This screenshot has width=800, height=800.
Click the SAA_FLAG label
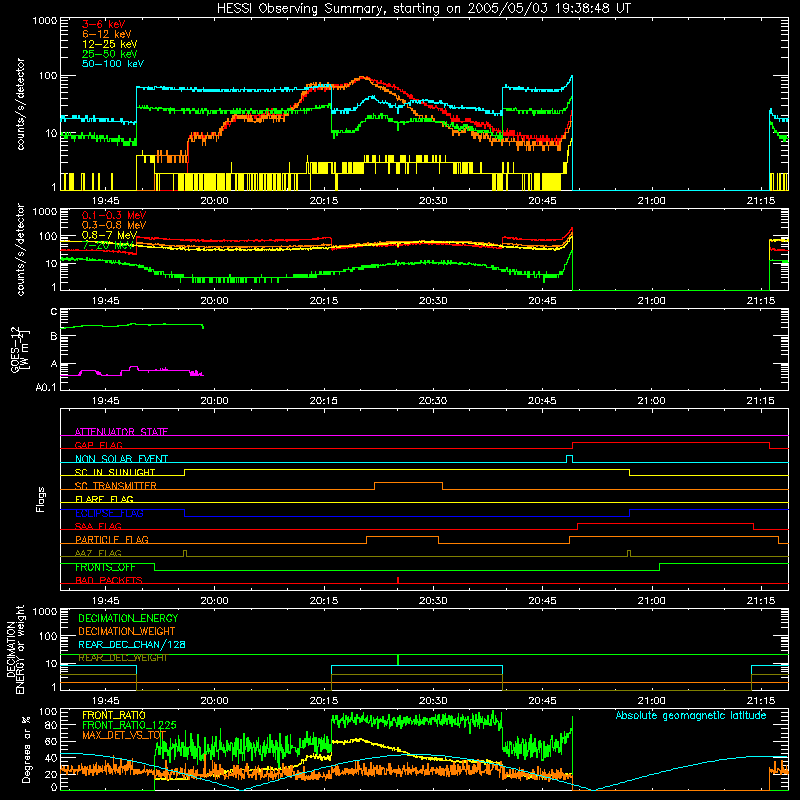[98, 526]
